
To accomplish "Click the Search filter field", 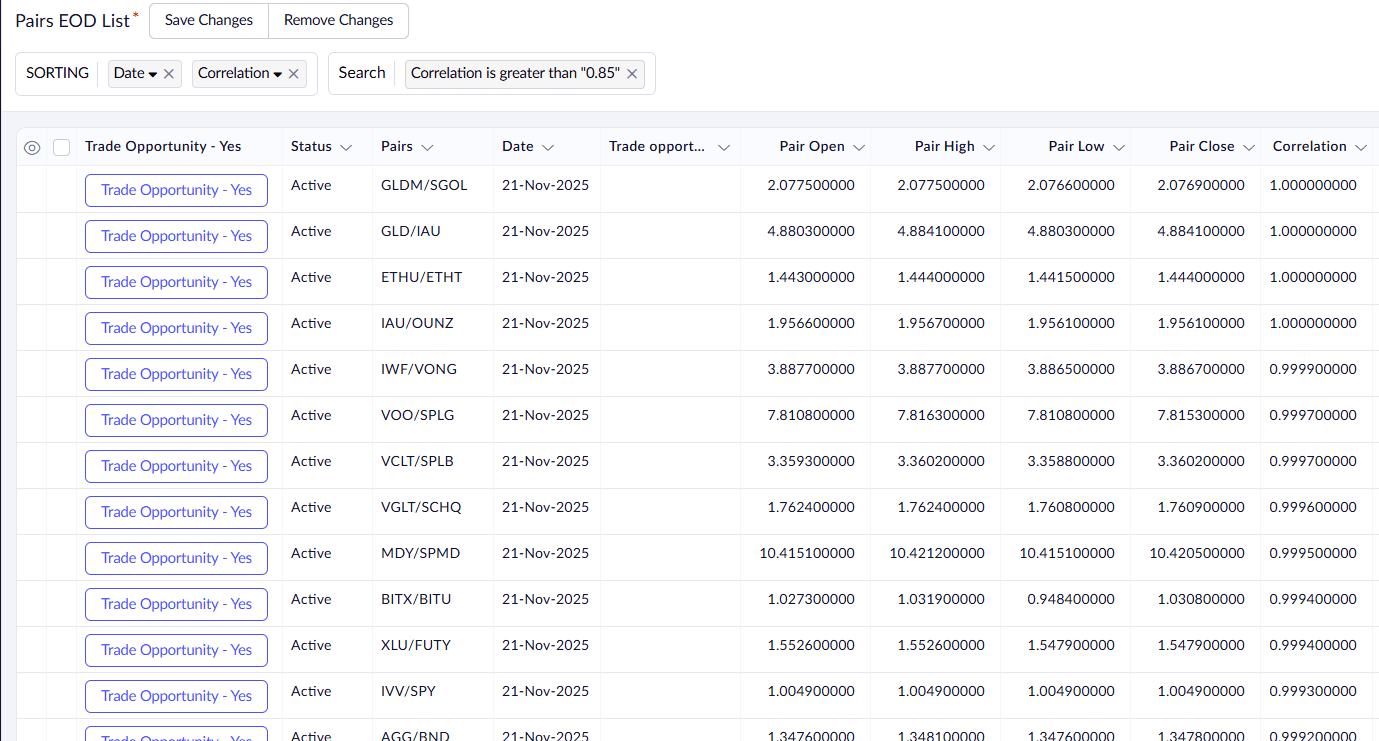I will pos(362,73).
